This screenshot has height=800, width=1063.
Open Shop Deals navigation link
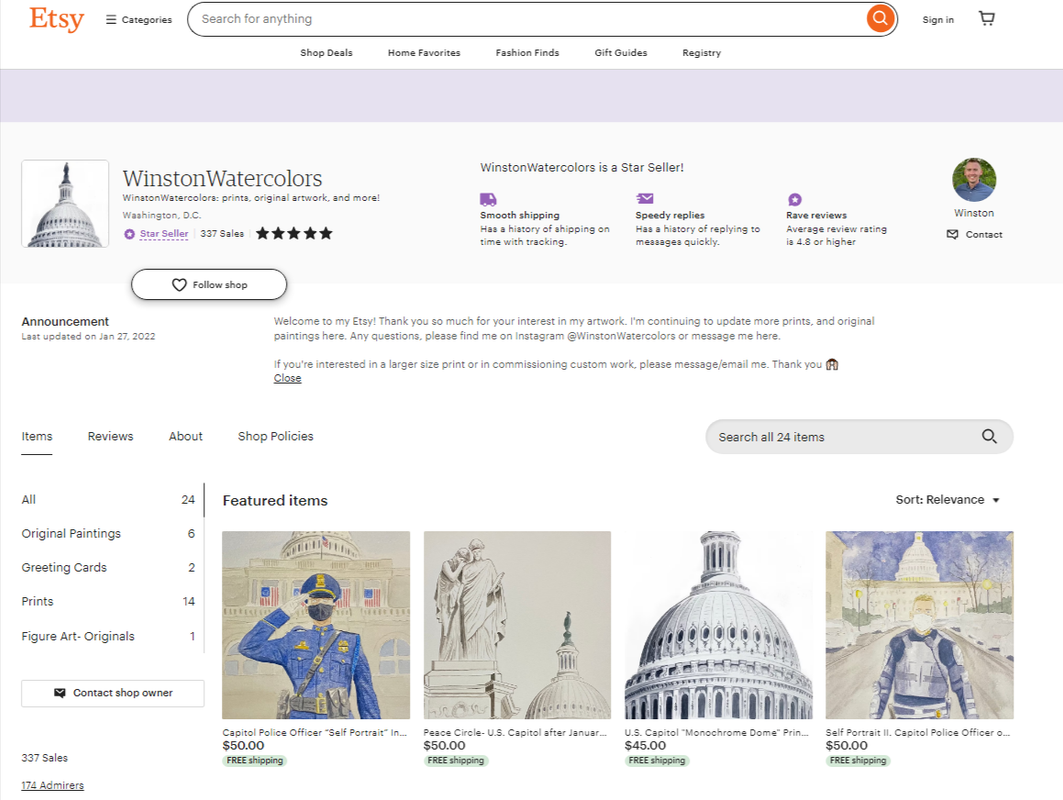coord(326,52)
